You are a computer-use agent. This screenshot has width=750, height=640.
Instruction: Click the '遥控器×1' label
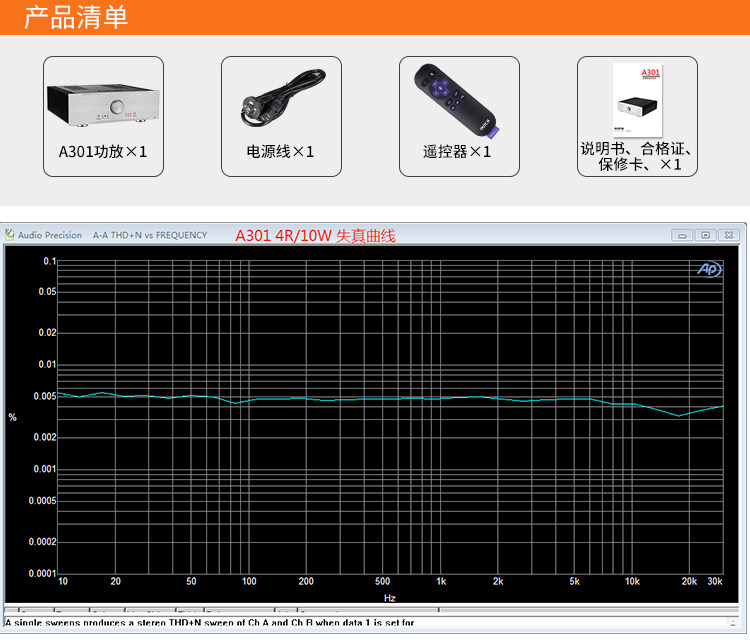click(x=457, y=152)
